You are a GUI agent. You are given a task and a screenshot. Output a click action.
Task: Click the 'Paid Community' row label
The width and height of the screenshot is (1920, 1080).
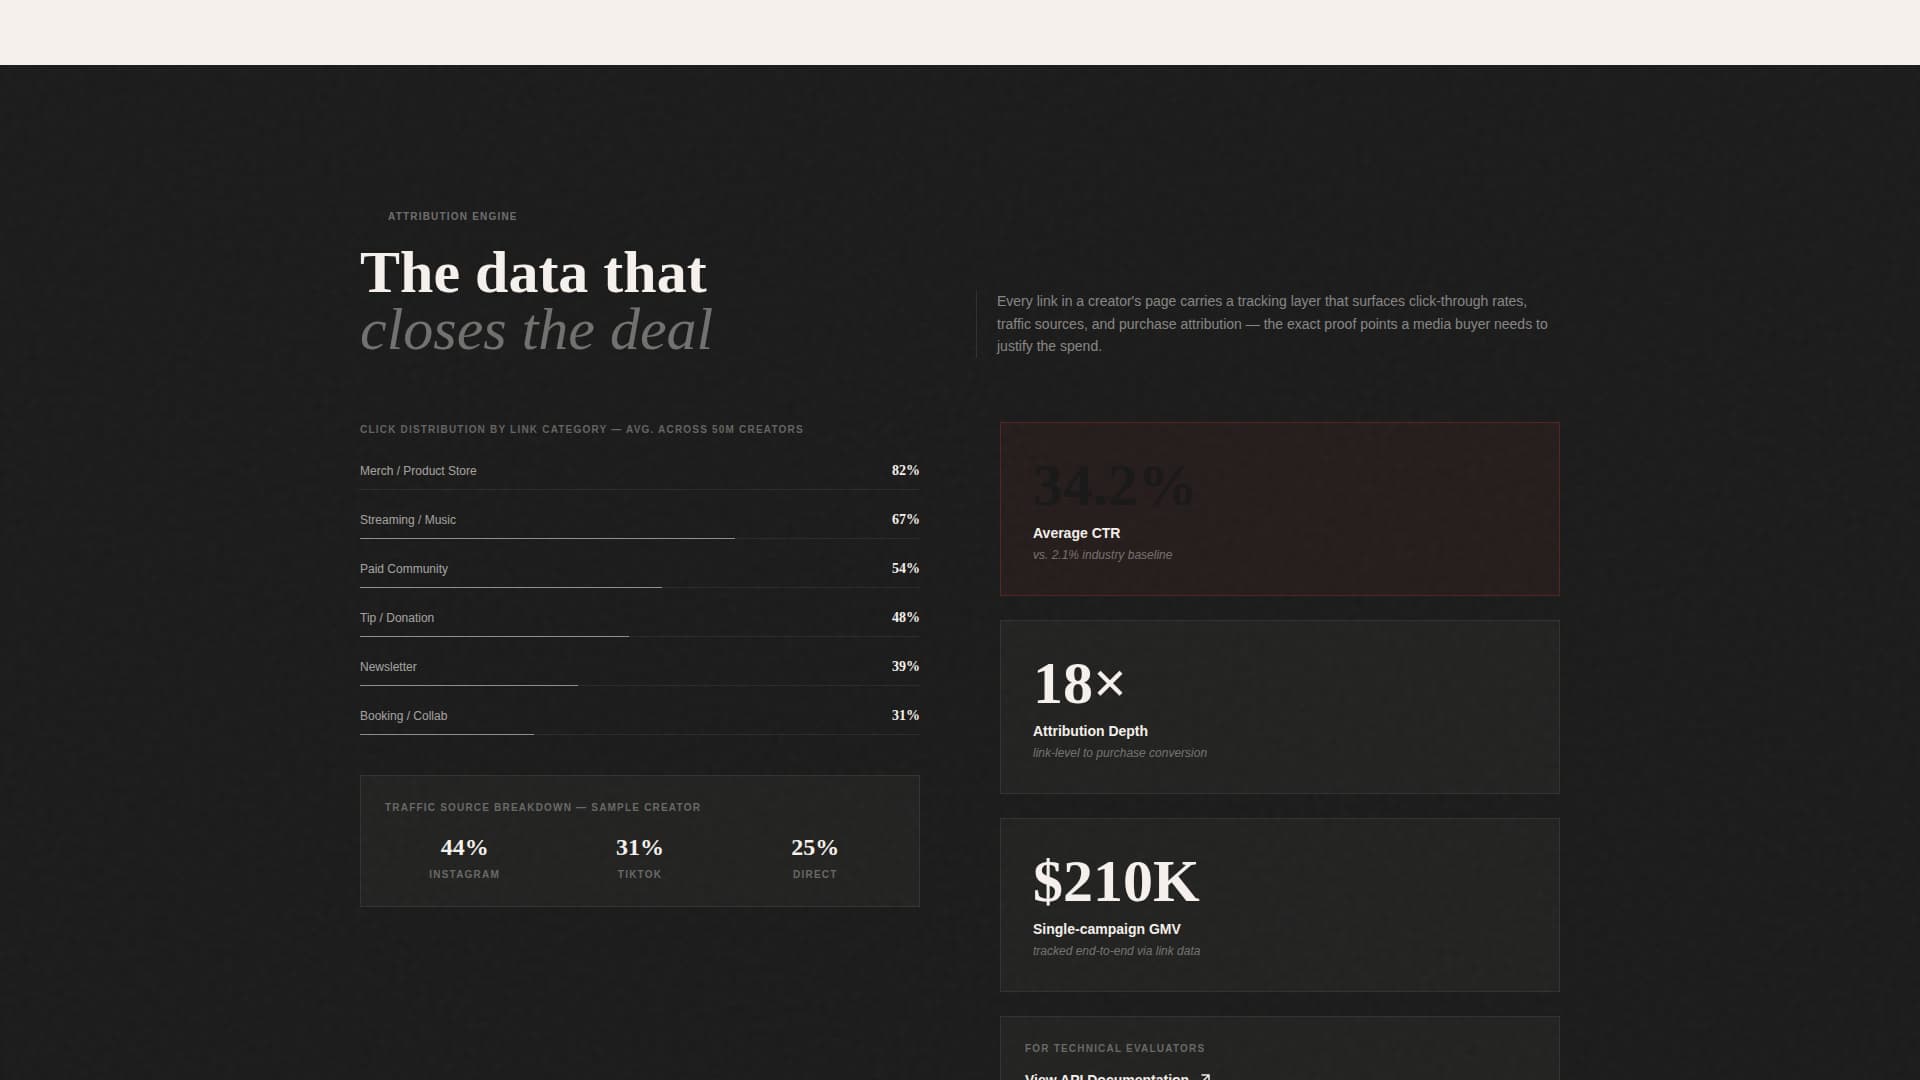(x=404, y=569)
